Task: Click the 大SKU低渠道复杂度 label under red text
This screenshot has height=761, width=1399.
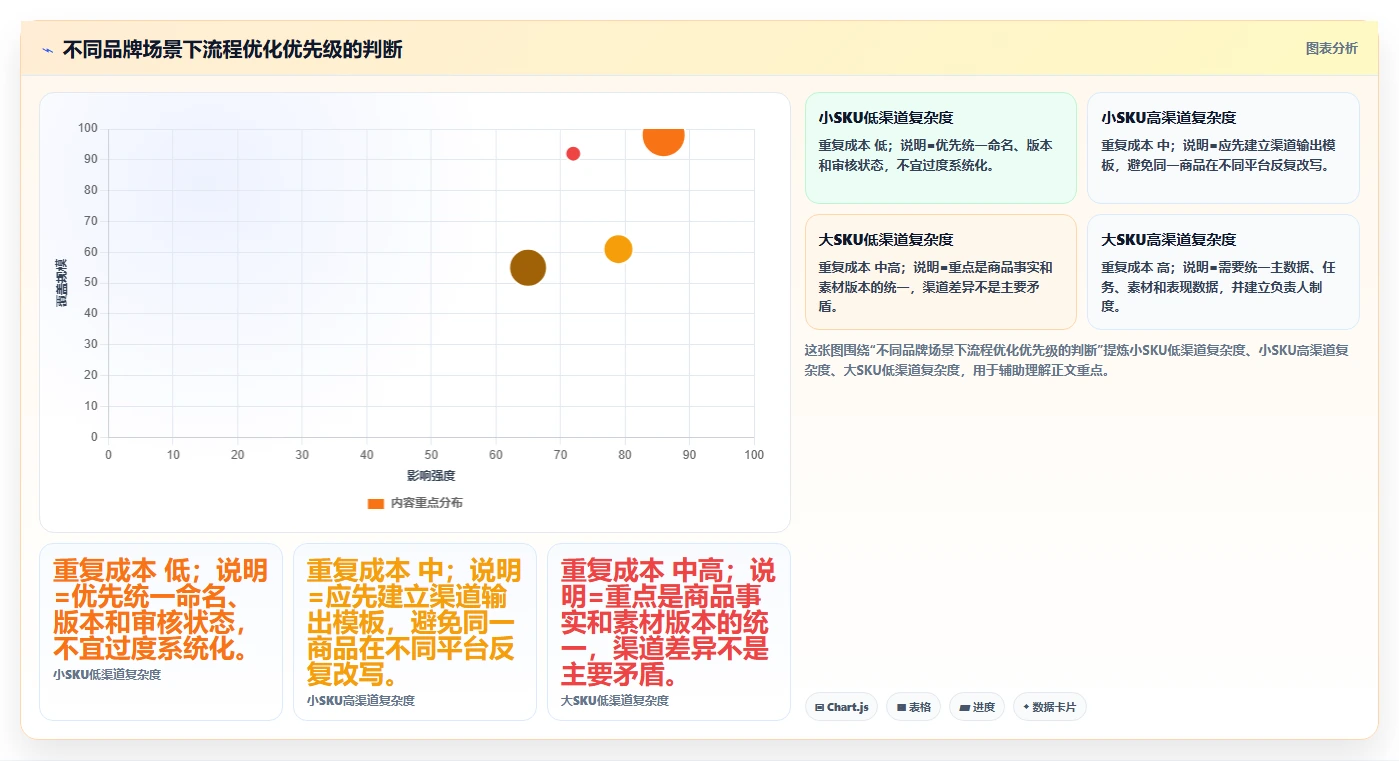Action: [615, 701]
